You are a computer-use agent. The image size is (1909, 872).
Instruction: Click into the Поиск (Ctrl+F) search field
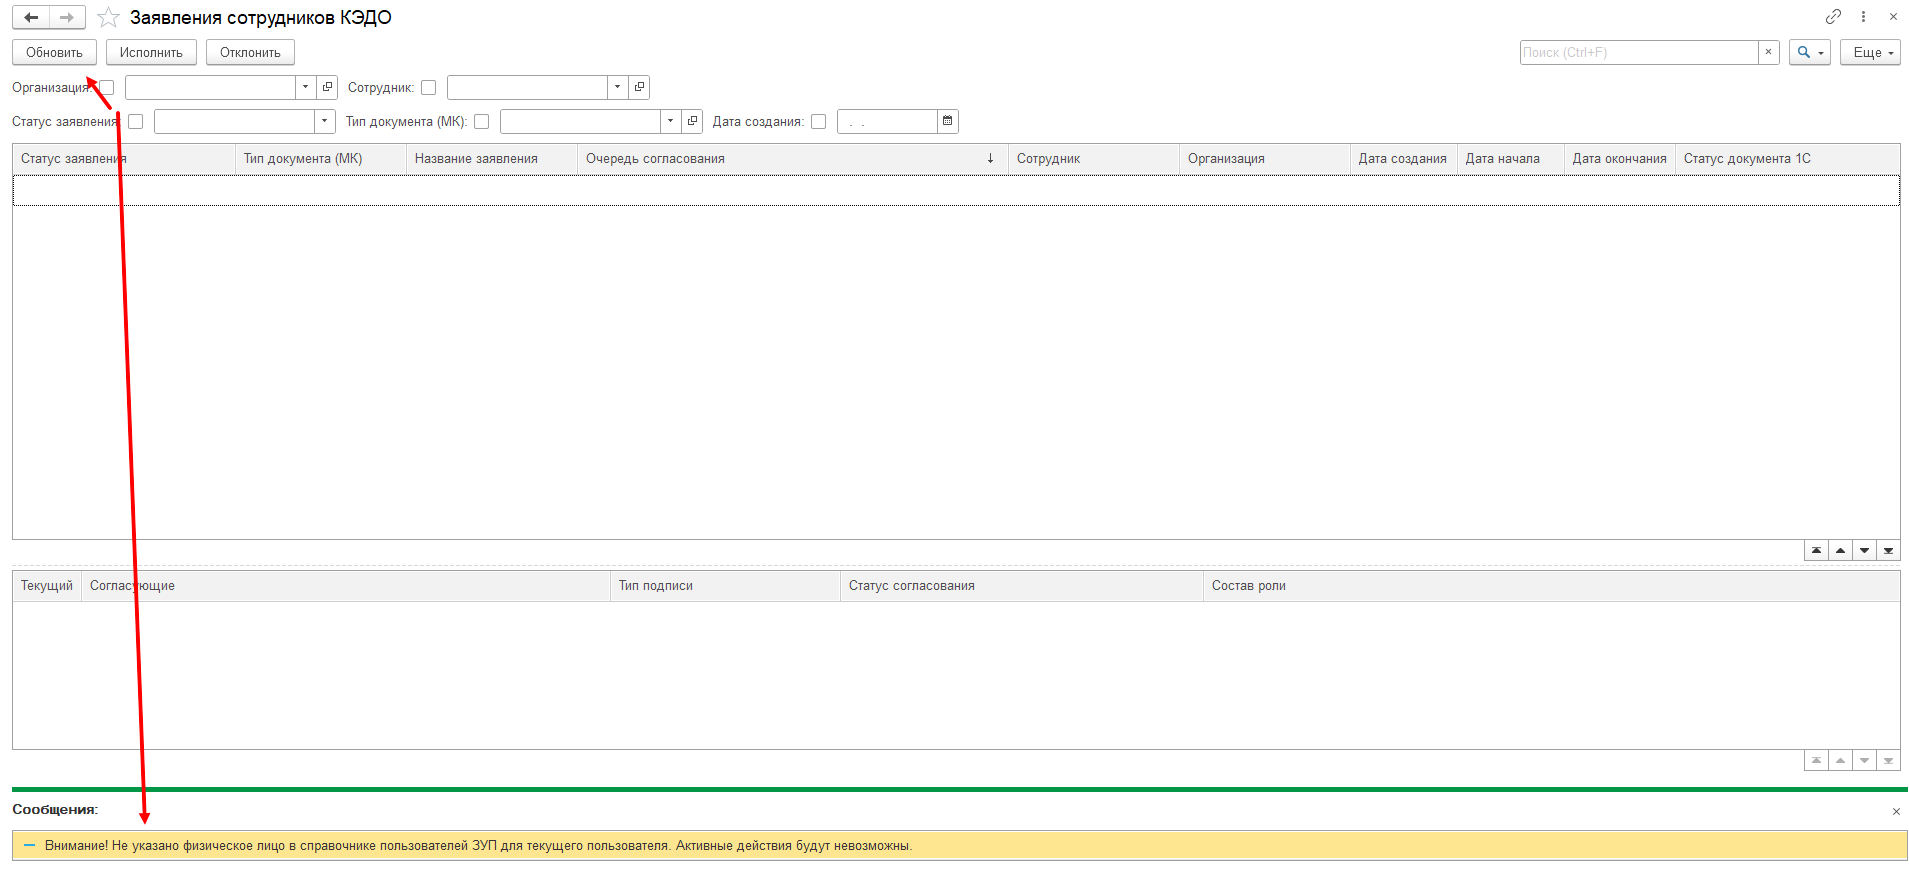point(1638,53)
